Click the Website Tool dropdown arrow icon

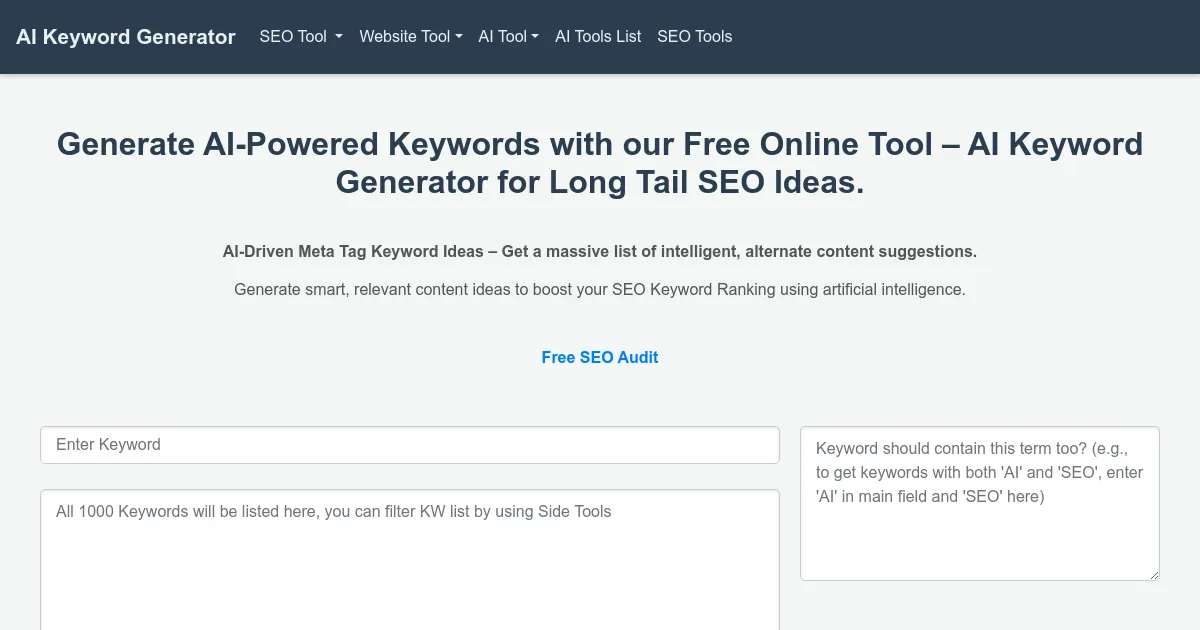(x=459, y=37)
